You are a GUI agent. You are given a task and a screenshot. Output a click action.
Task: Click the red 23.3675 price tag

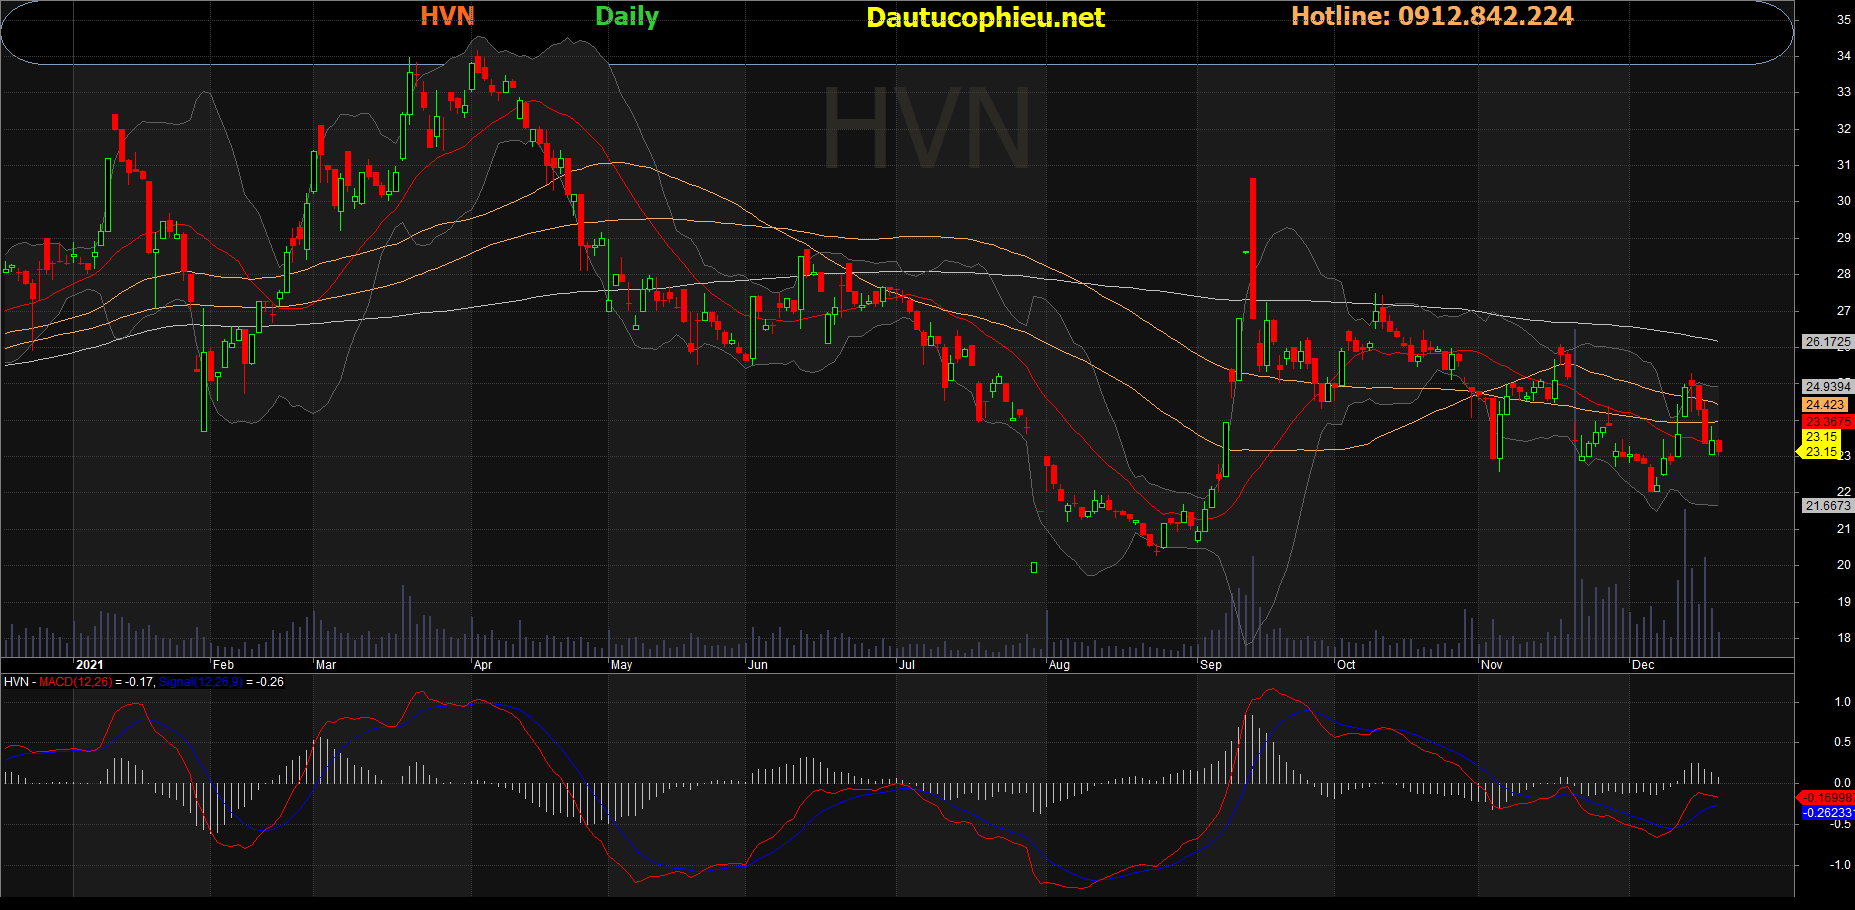1827,422
